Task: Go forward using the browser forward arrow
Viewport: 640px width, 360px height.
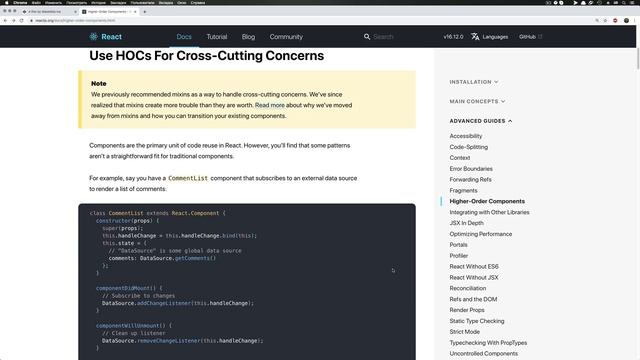Action: click(x=13, y=20)
